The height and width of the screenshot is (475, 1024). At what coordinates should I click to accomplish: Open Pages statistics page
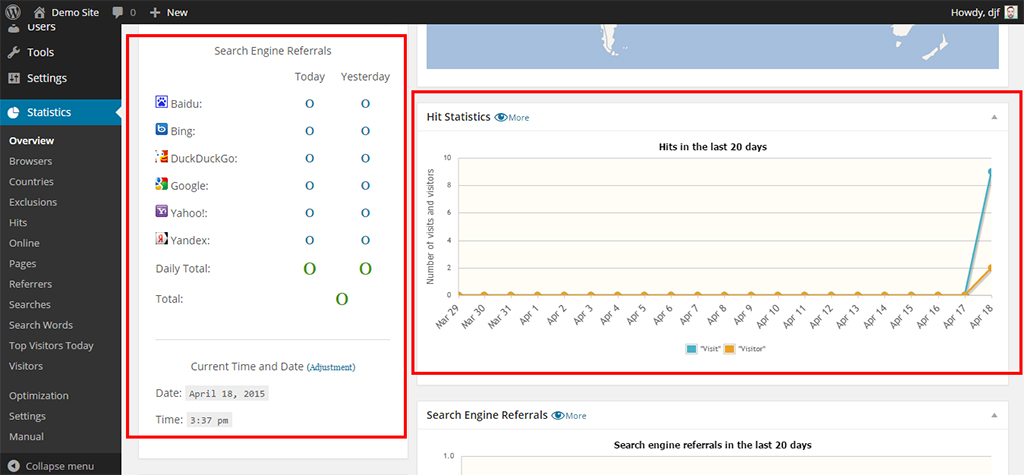[x=23, y=264]
